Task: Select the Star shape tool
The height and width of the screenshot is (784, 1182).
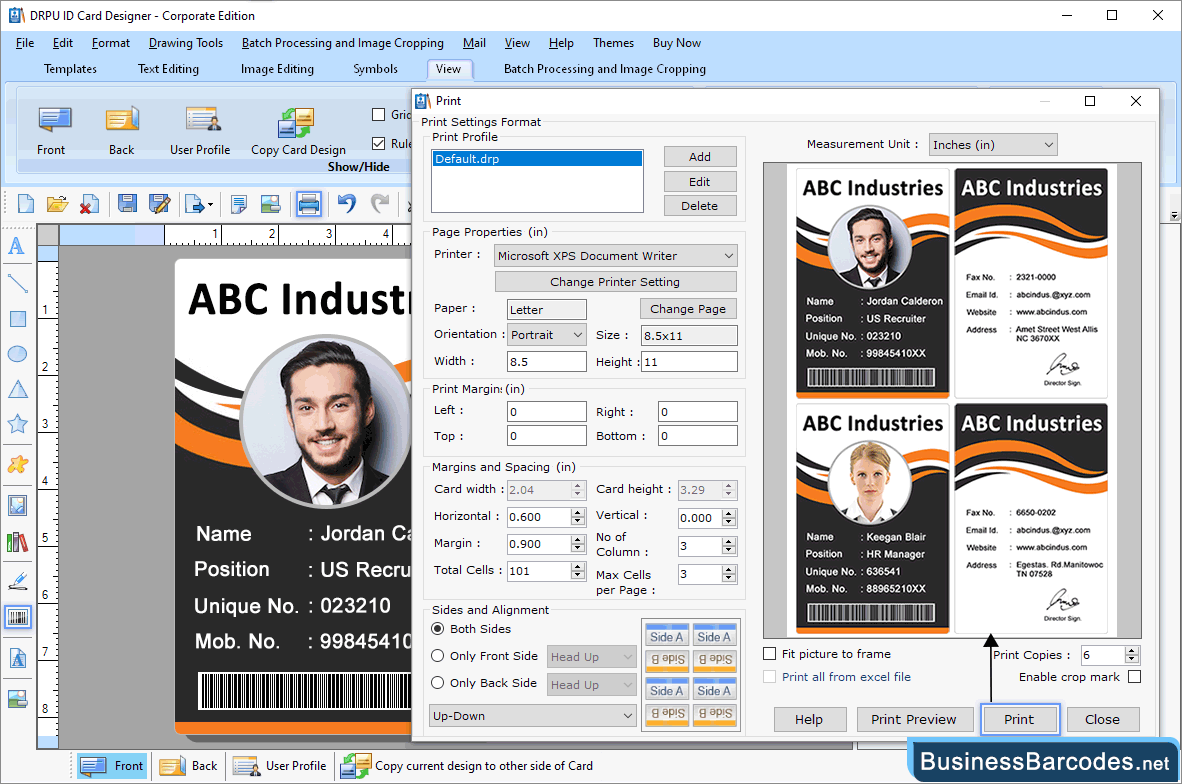Action: 17,424
